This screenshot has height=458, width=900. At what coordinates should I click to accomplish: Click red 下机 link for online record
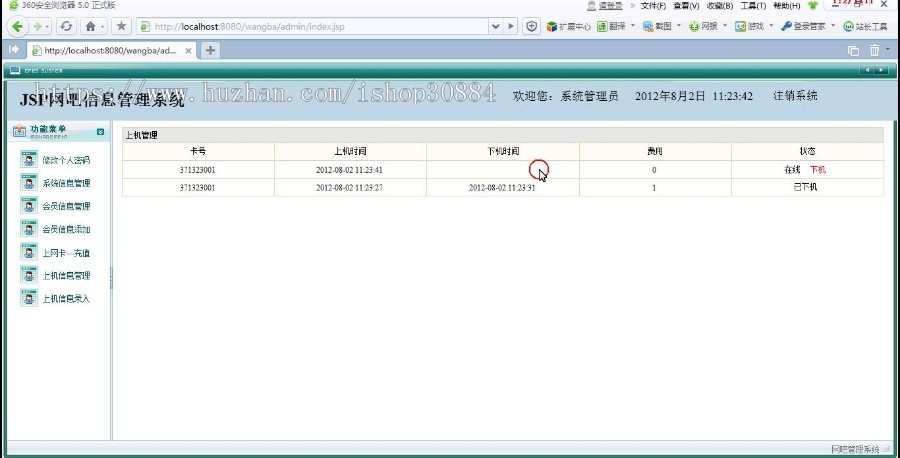pyautogui.click(x=817, y=170)
